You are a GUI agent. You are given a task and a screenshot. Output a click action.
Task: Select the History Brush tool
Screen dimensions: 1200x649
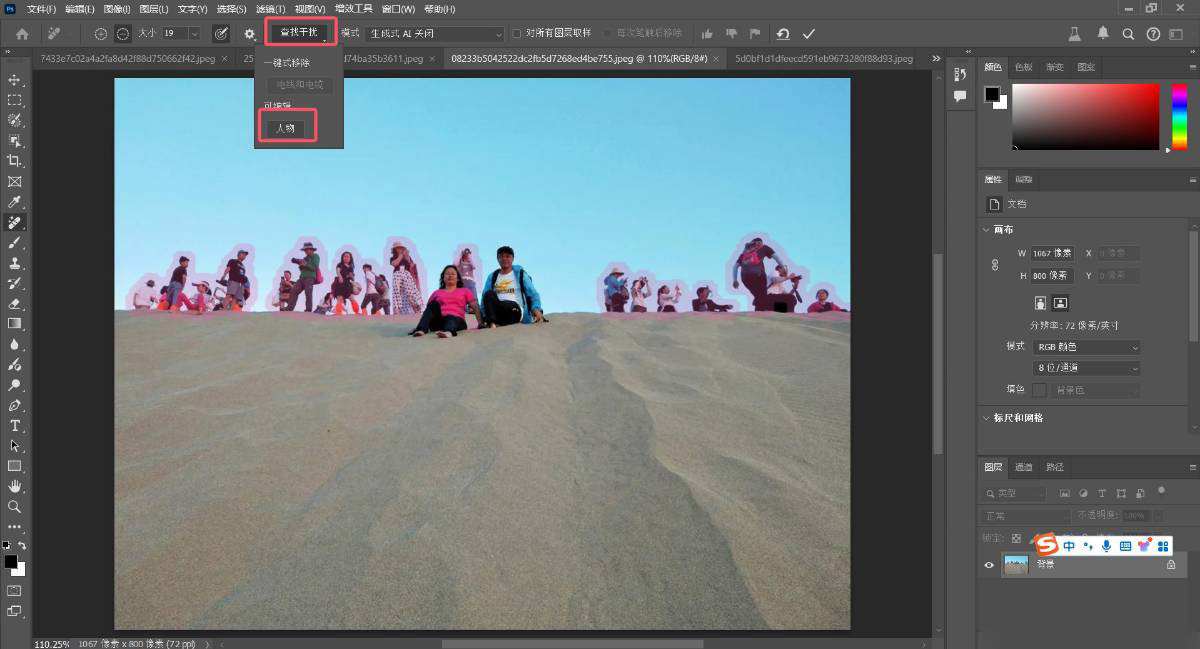(14, 284)
